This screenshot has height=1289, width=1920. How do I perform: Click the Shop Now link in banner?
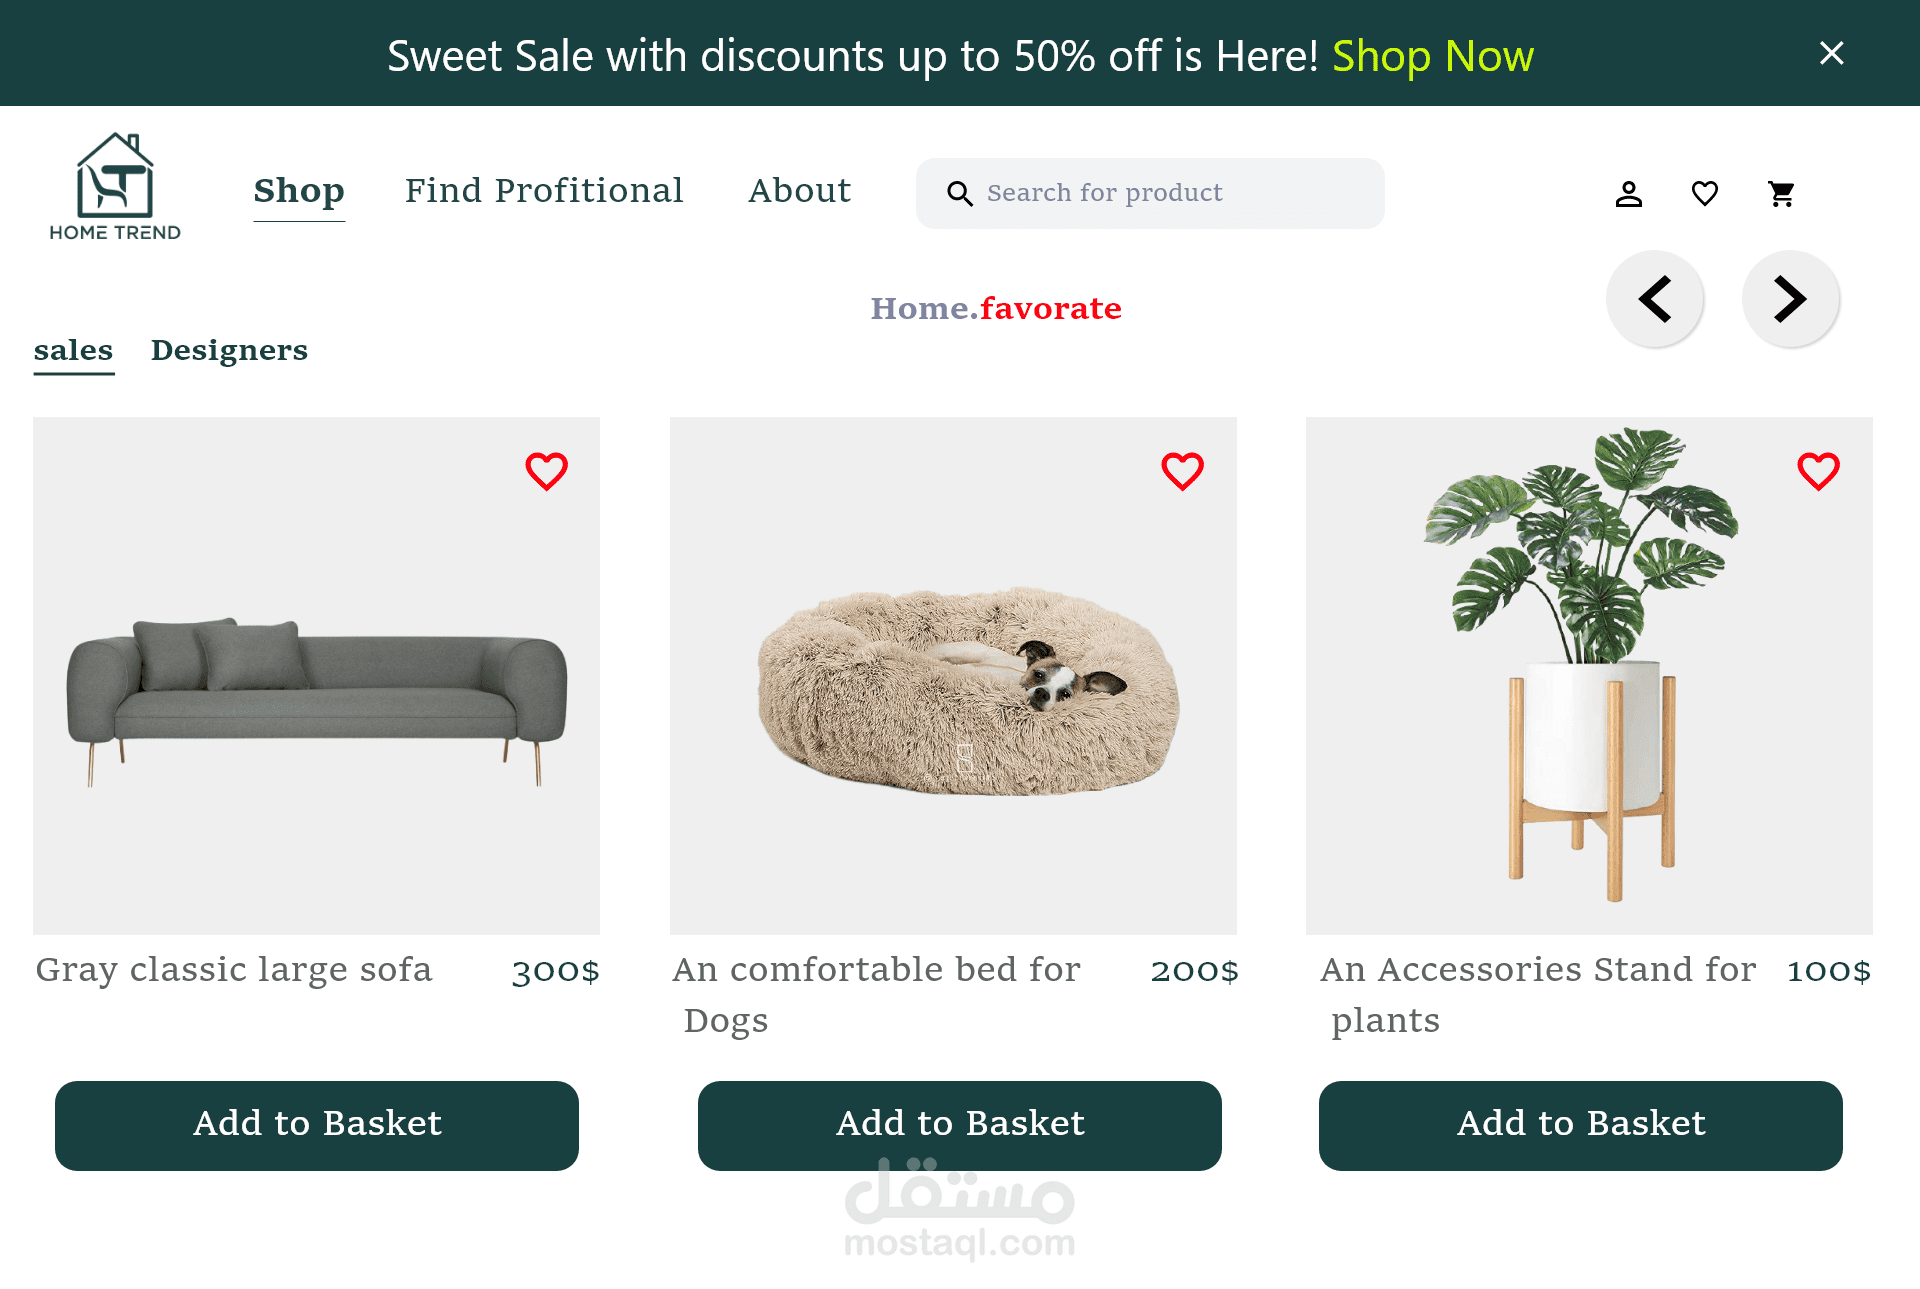pyautogui.click(x=1432, y=56)
